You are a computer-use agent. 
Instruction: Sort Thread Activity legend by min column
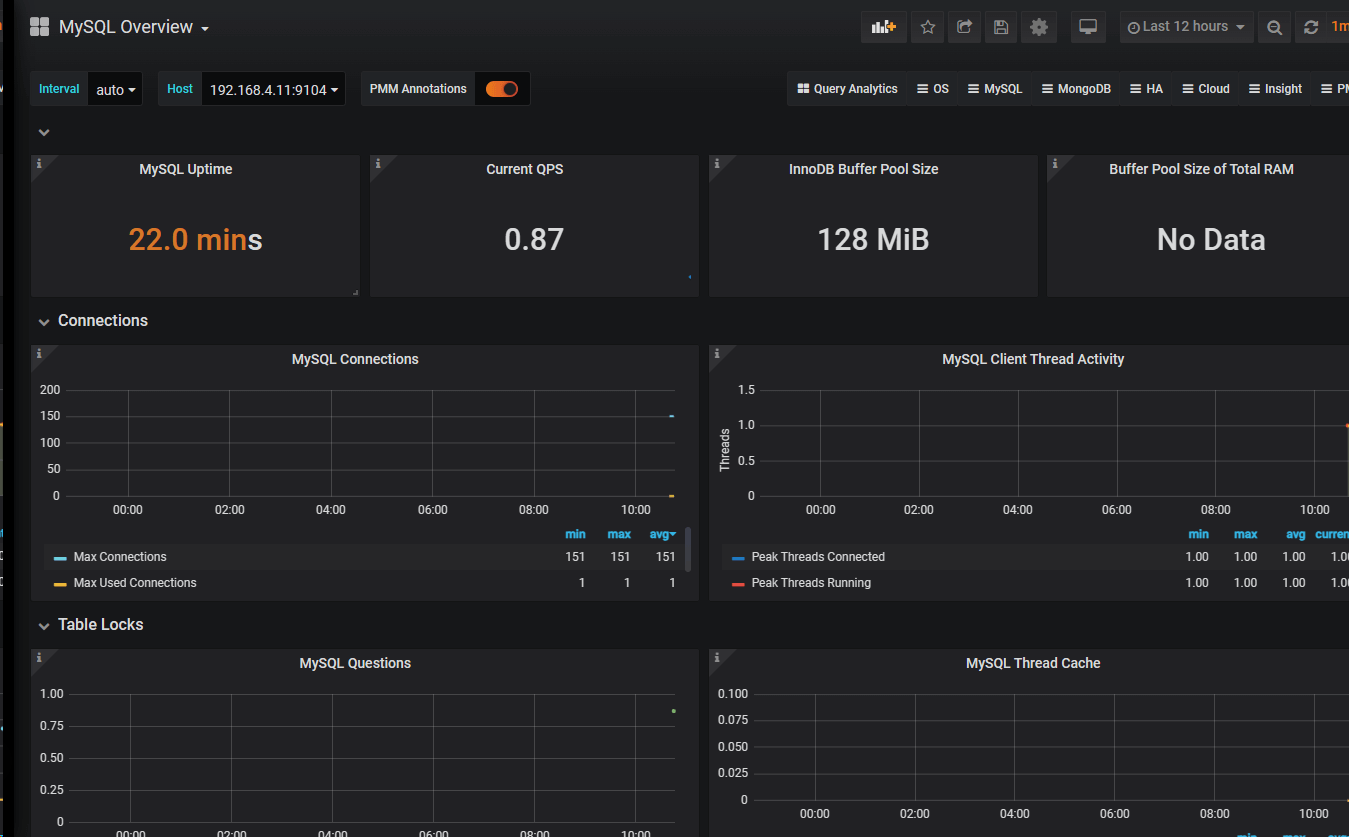(x=1198, y=534)
